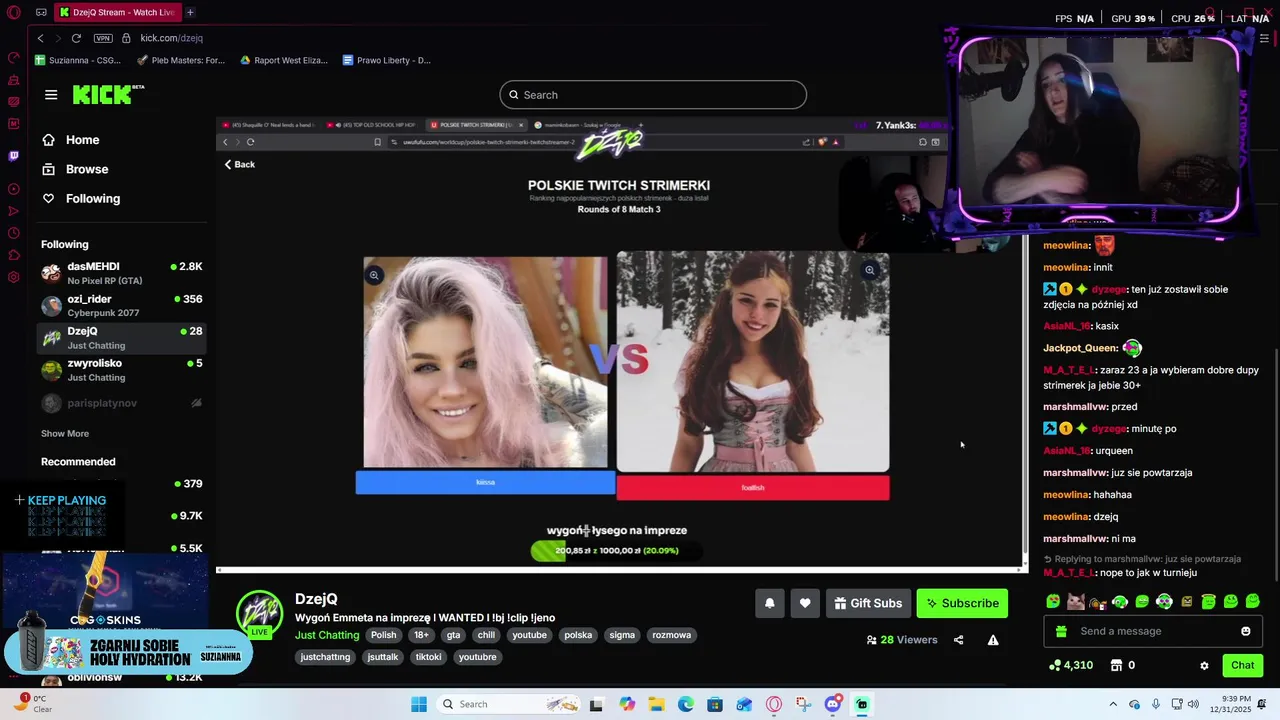Open File Explorer from taskbar

point(656,704)
